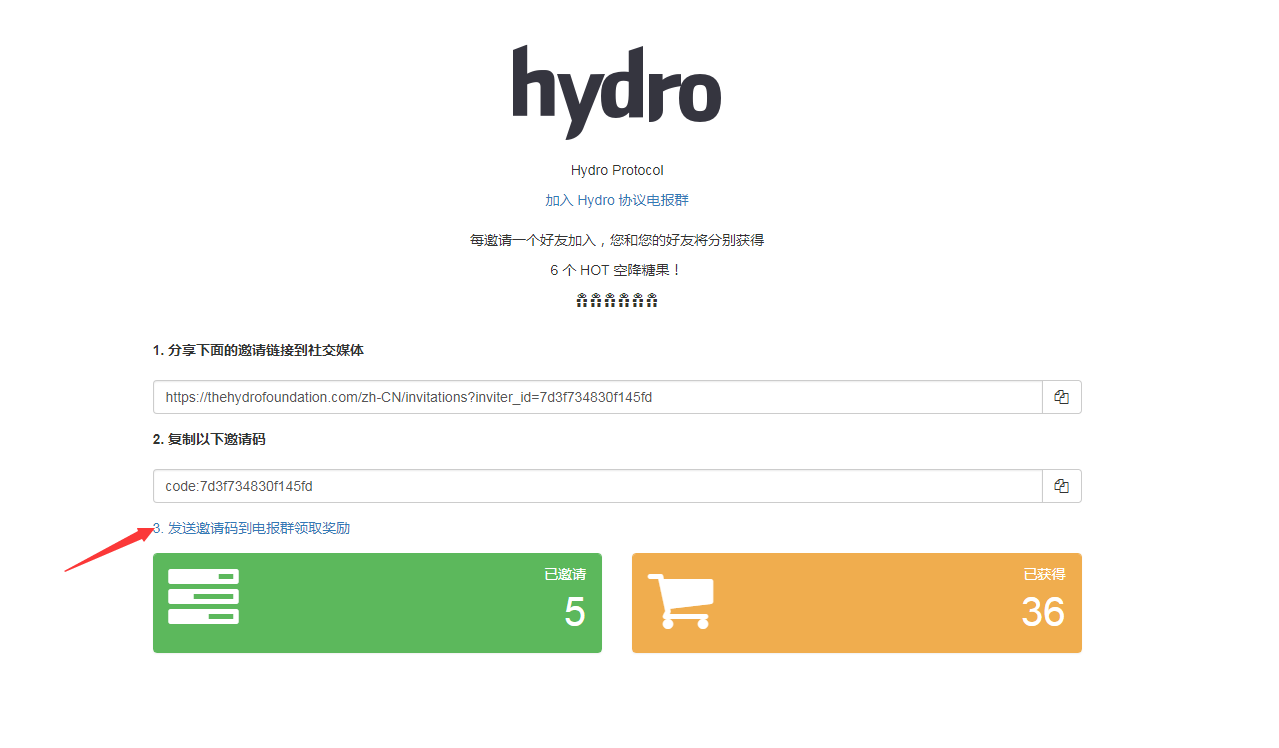
Task: Select the invitation URL input field
Action: tap(598, 397)
